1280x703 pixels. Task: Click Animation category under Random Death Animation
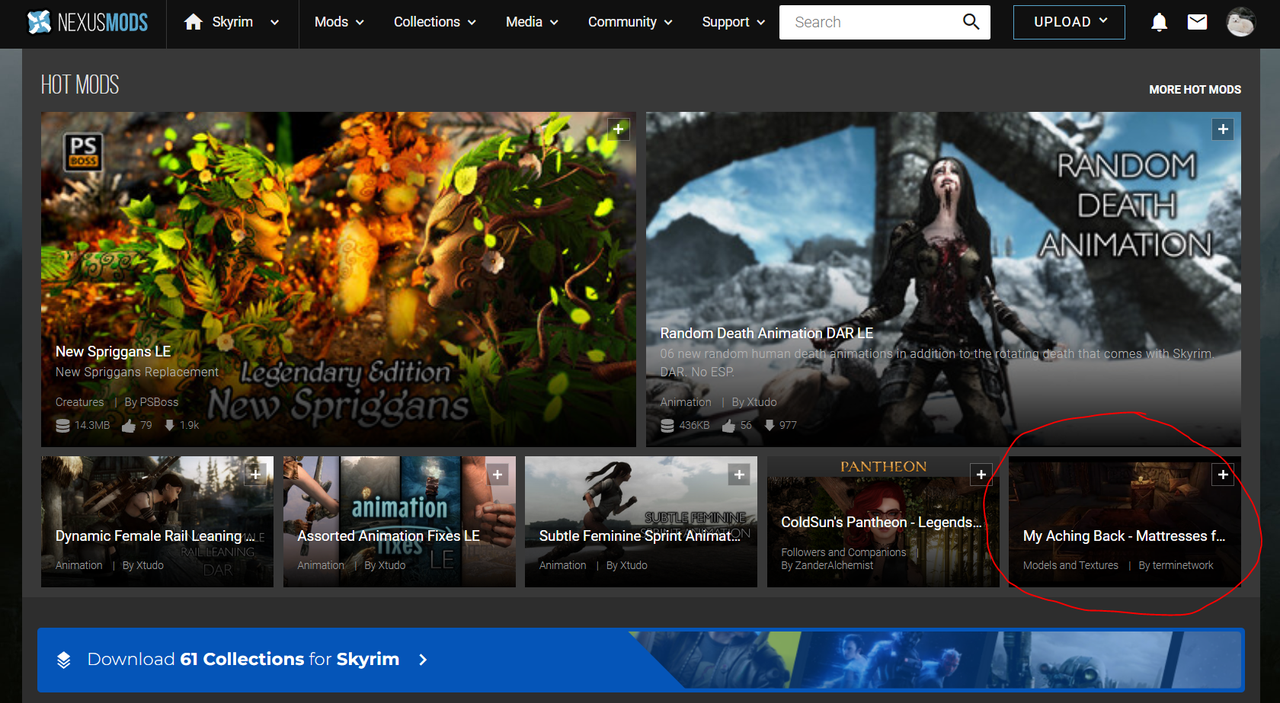(686, 402)
